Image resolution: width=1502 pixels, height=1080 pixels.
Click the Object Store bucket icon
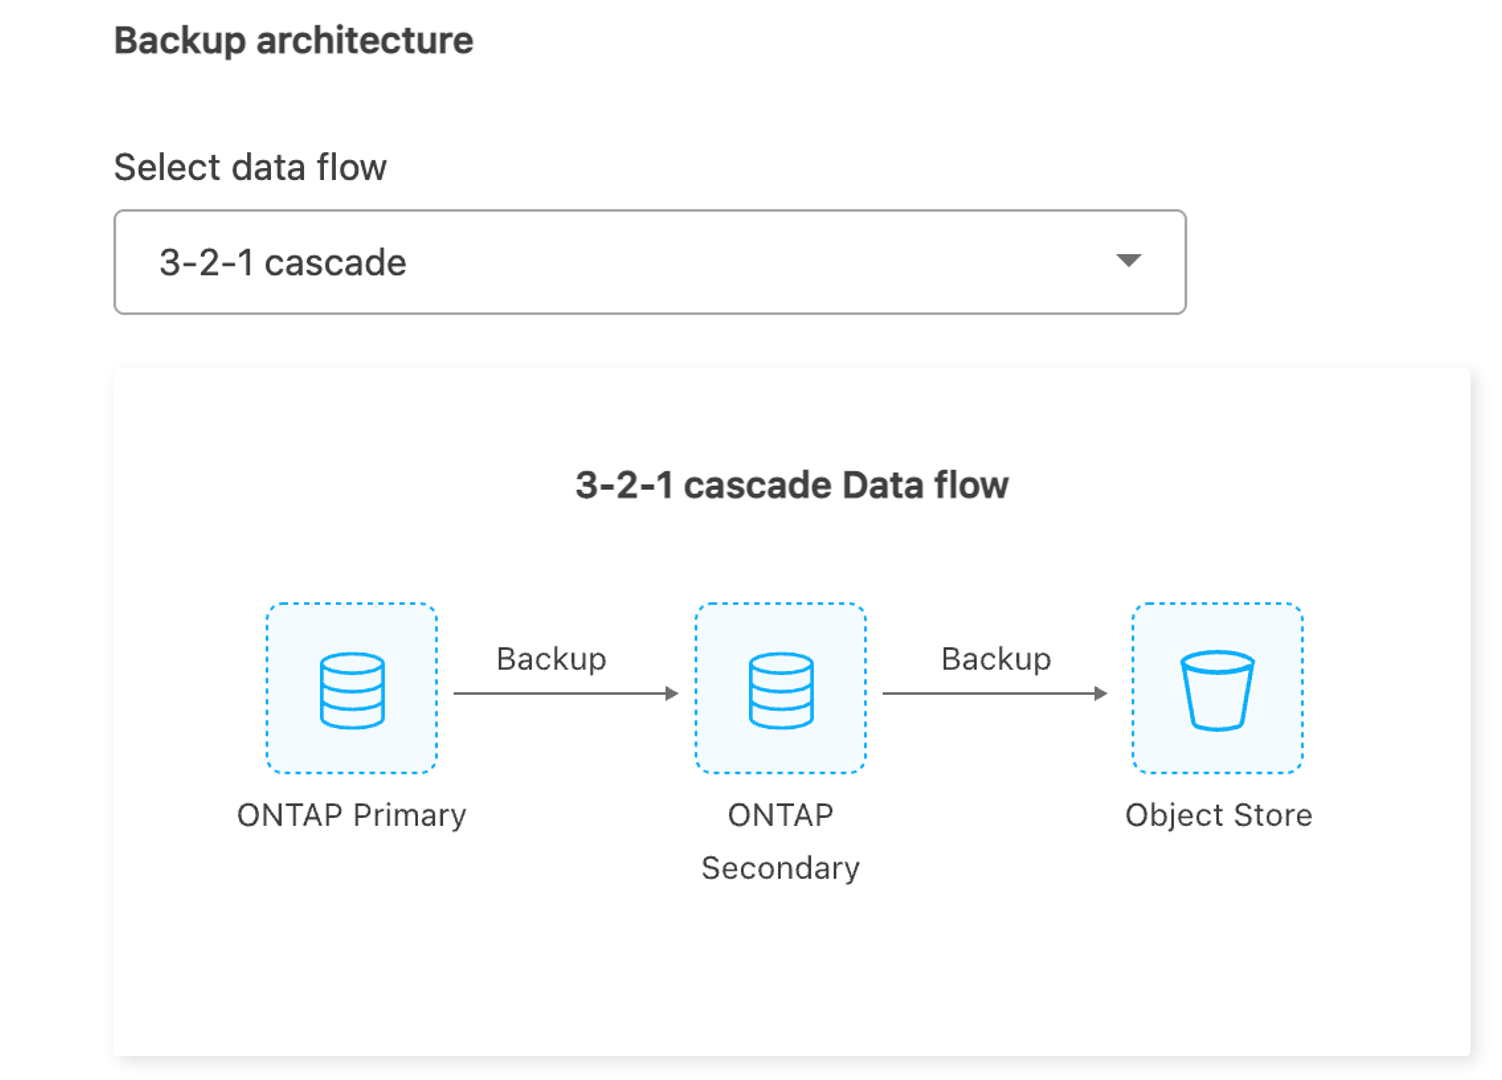(1217, 689)
